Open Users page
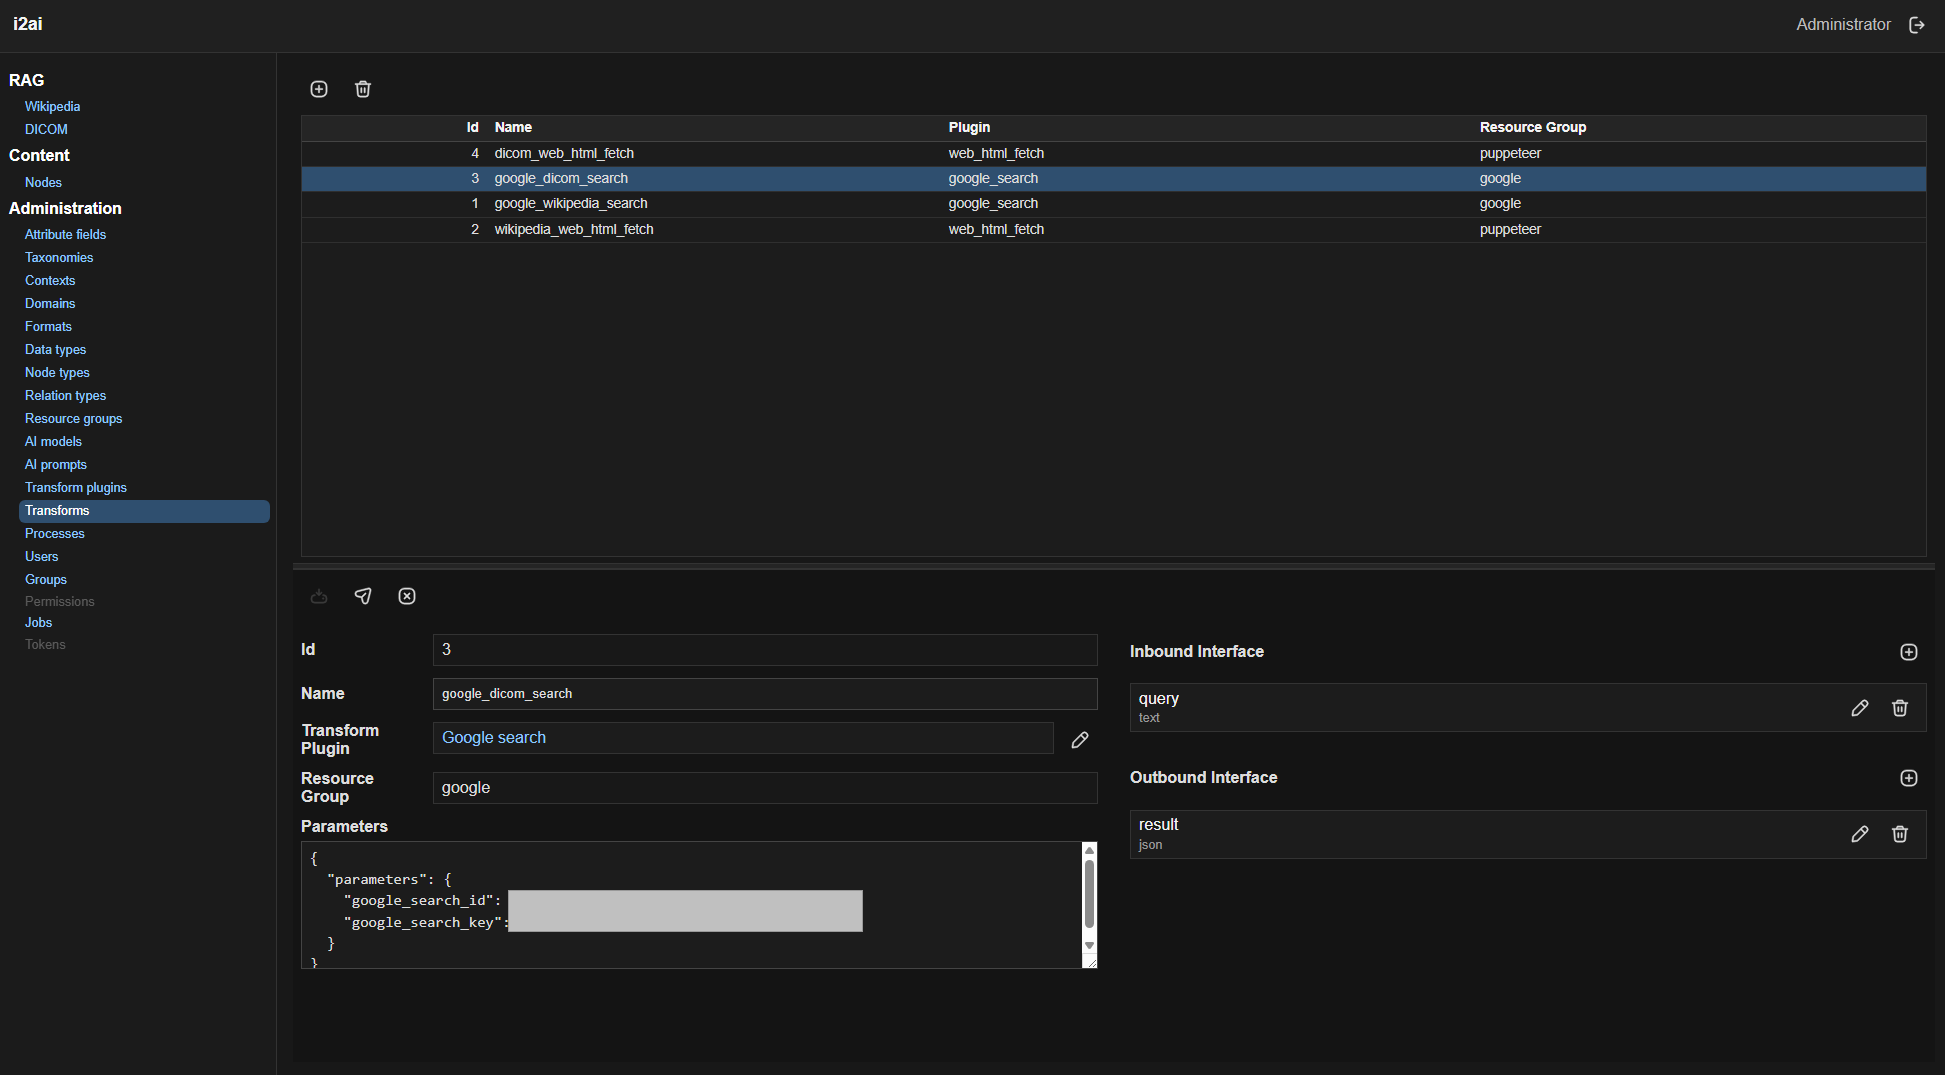 41,556
